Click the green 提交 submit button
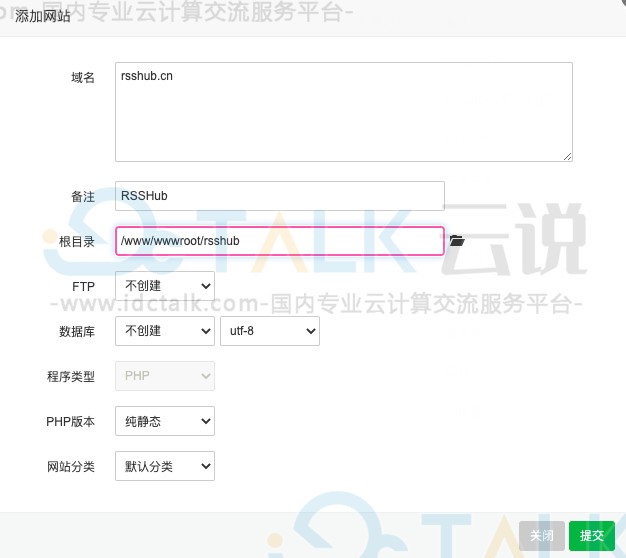The height and width of the screenshot is (558, 626). (x=592, y=536)
